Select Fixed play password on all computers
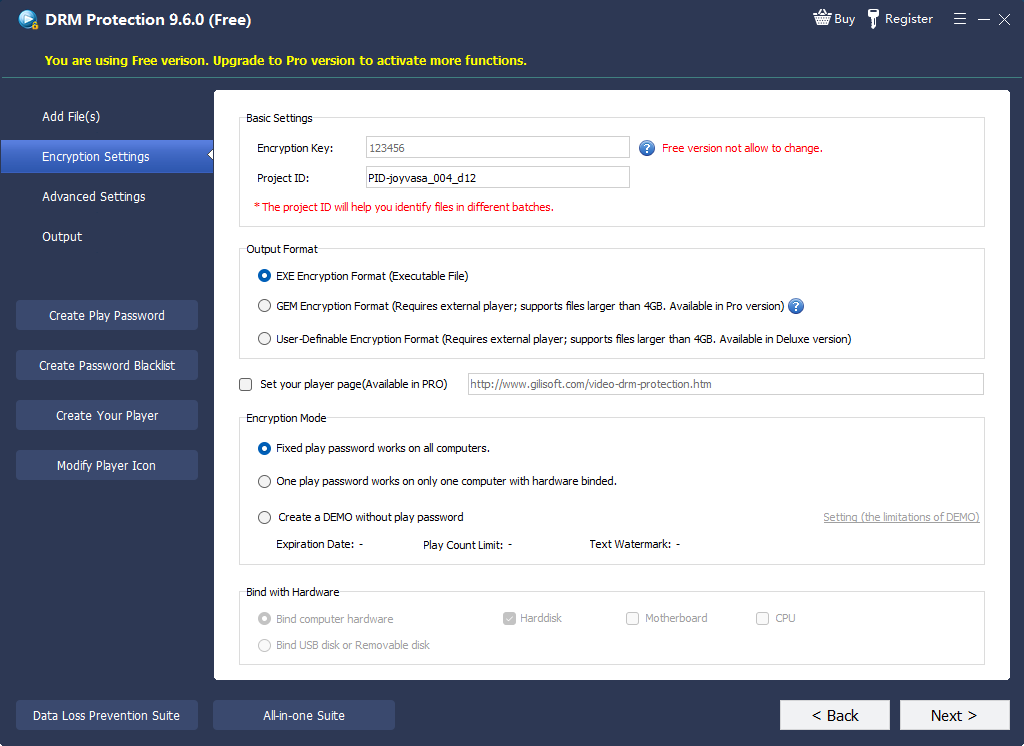Image resolution: width=1024 pixels, height=746 pixels. coord(264,448)
